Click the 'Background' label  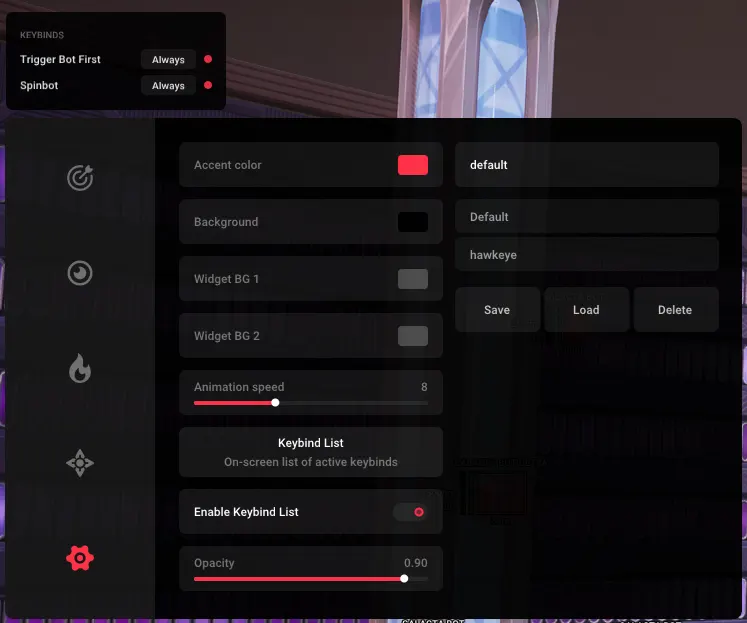point(226,222)
